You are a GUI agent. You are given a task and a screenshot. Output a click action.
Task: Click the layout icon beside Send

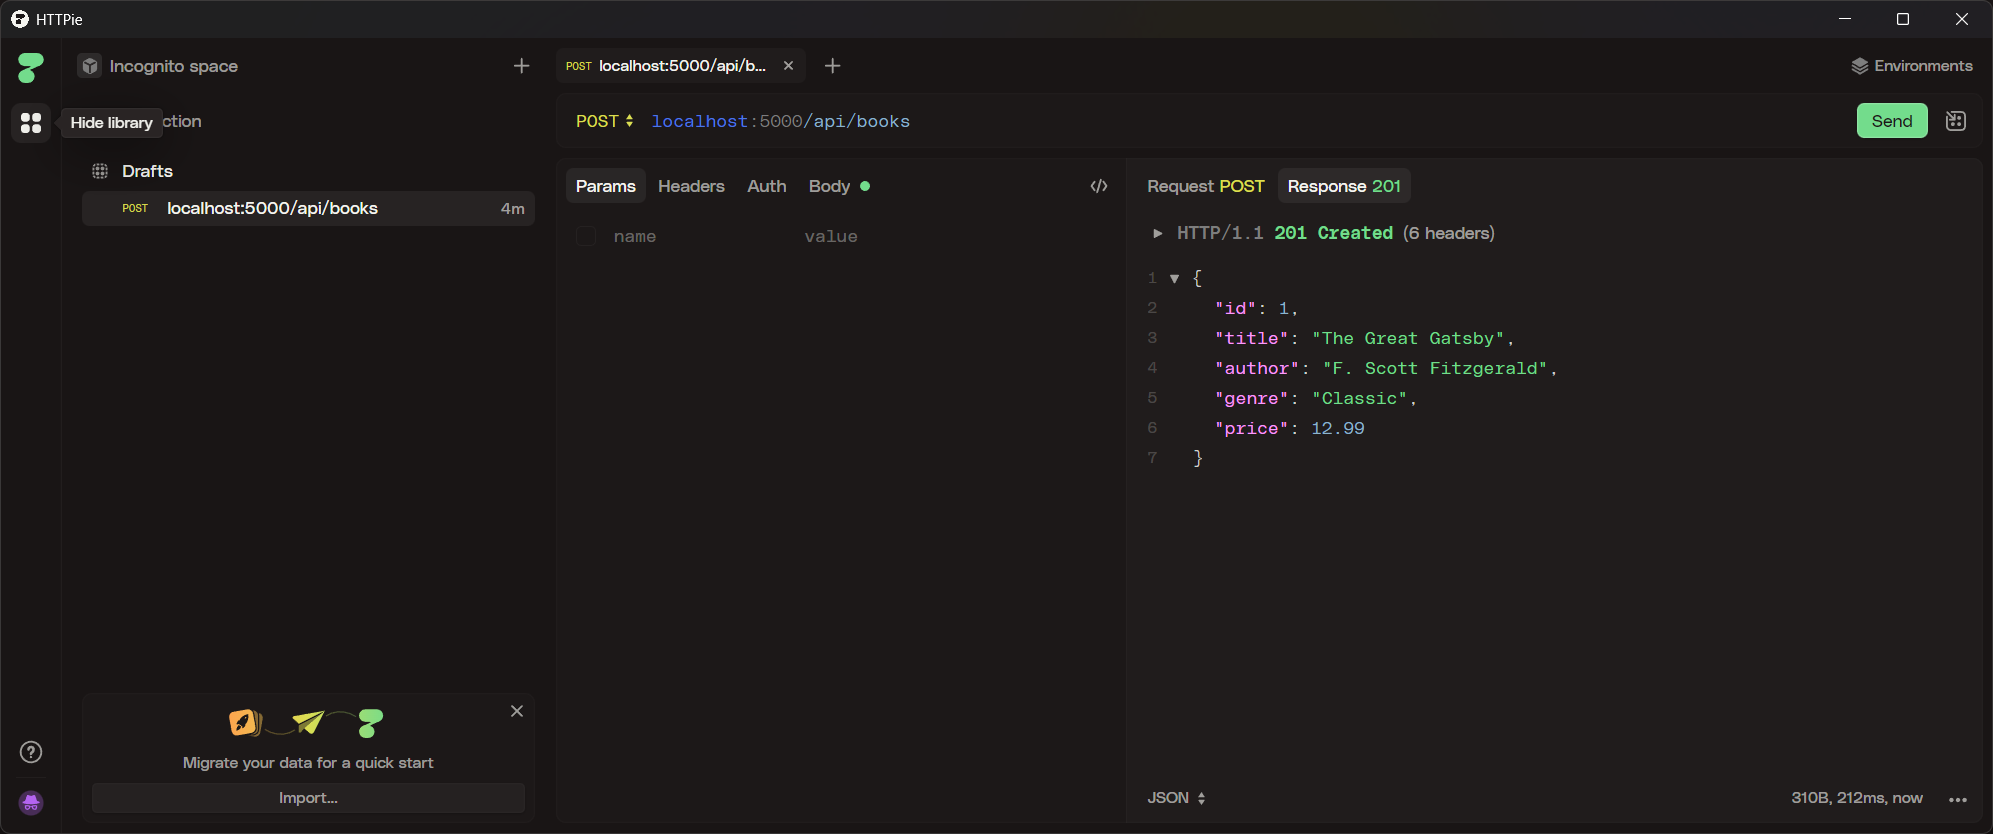coord(1956,121)
